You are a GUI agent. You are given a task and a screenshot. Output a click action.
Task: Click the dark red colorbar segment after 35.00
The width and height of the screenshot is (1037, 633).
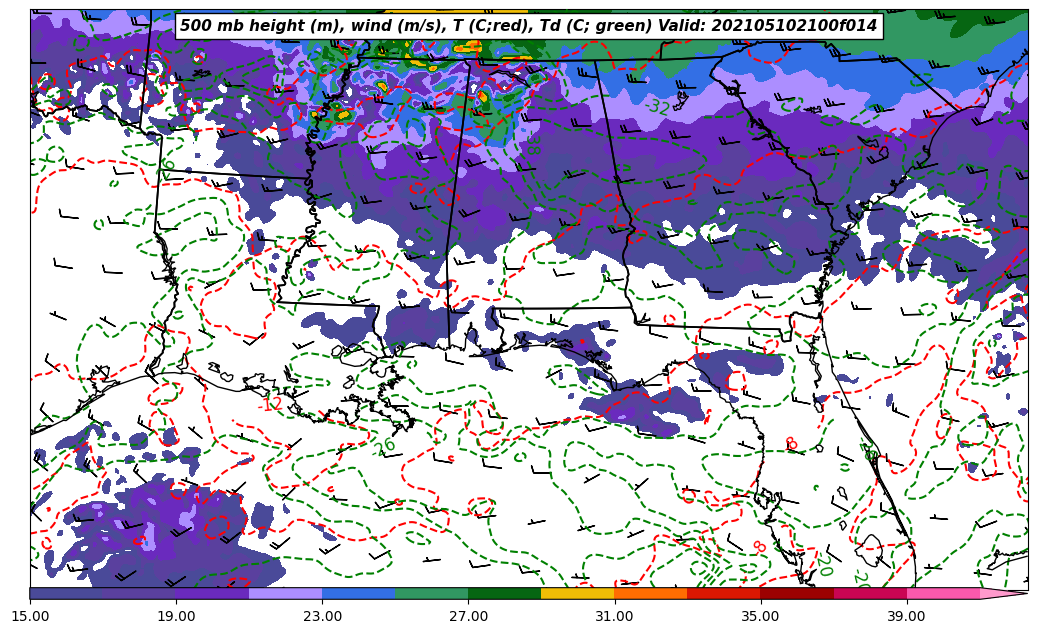click(796, 593)
